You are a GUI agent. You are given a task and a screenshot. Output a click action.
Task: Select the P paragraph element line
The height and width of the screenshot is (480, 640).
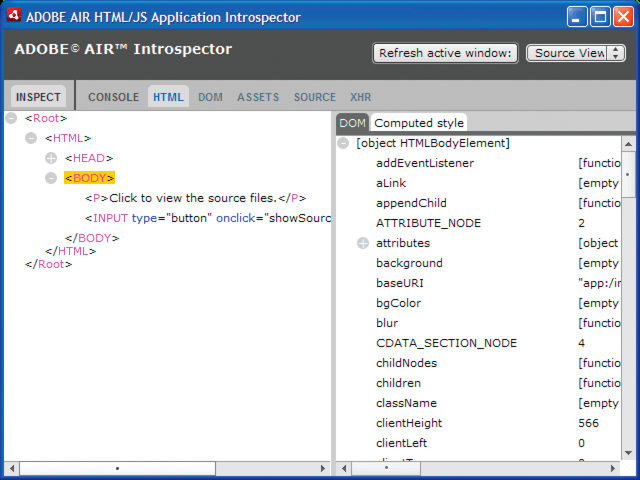(195, 198)
